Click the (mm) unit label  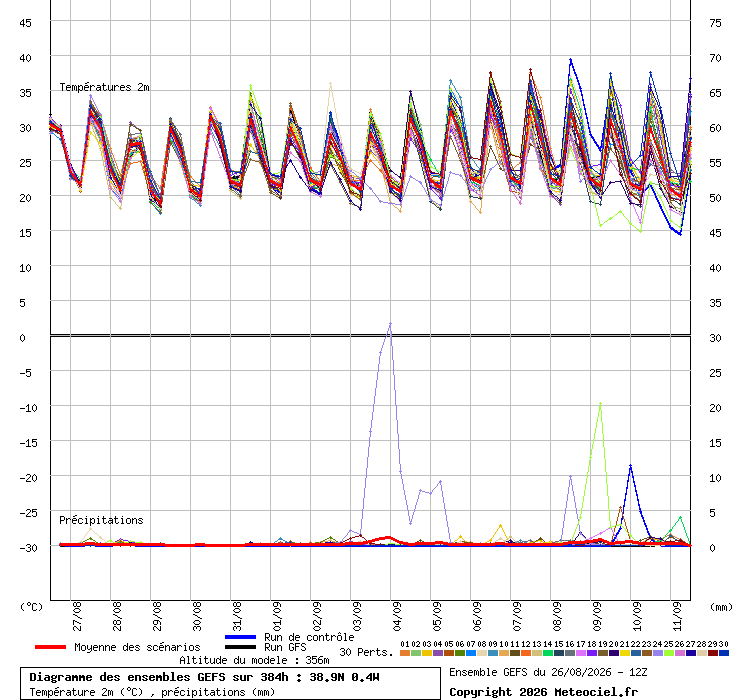[721, 607]
